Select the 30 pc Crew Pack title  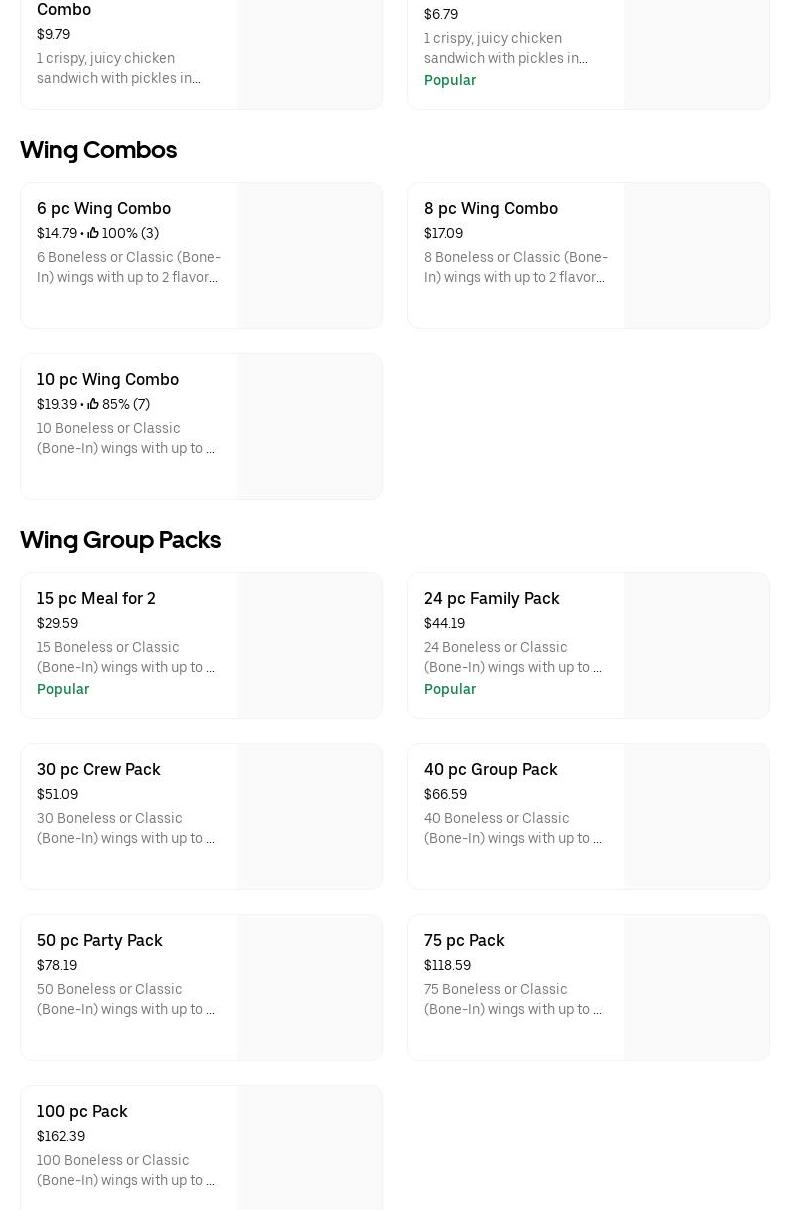[x=99, y=769]
